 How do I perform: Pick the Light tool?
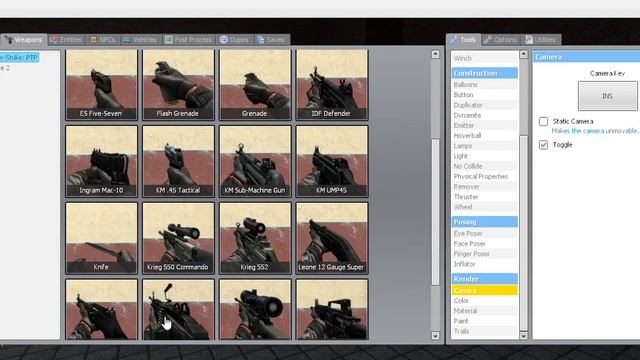484,156
